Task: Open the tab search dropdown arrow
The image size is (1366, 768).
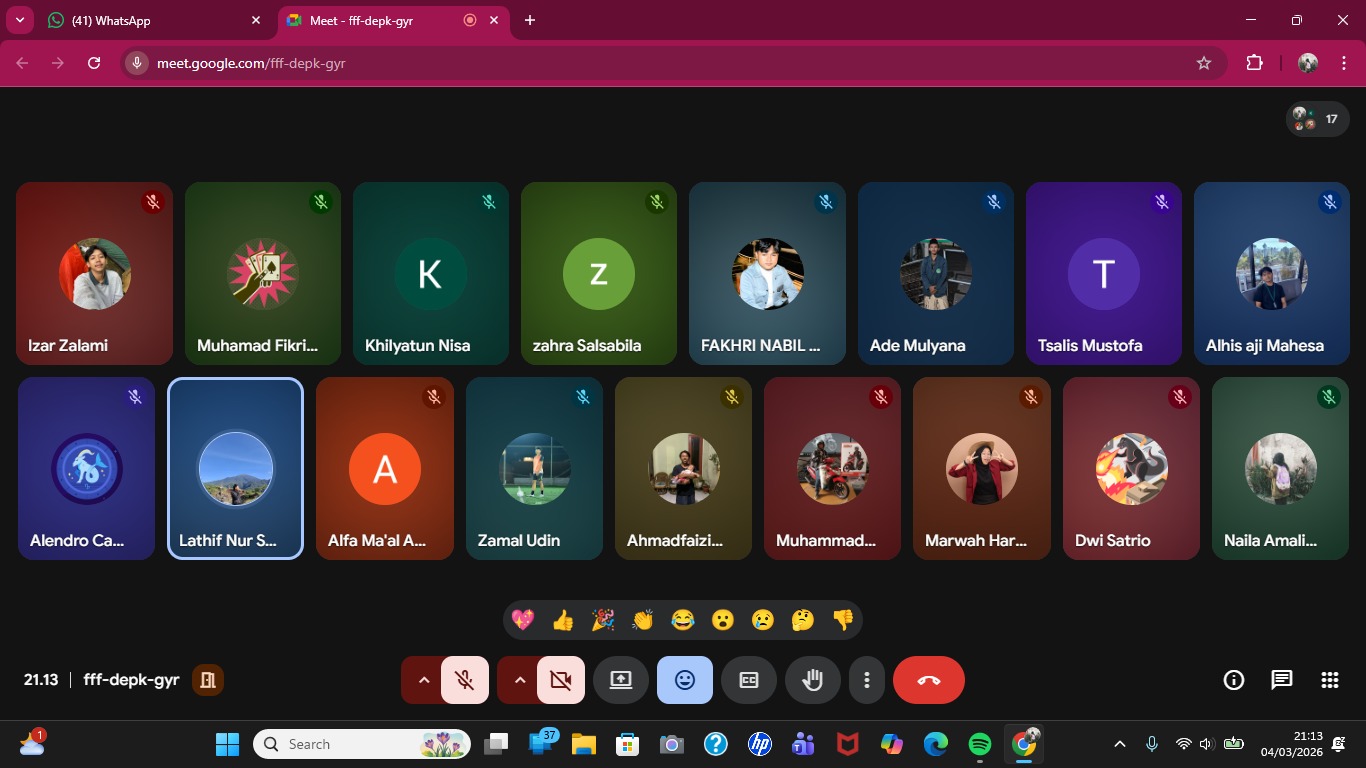Action: point(19,20)
